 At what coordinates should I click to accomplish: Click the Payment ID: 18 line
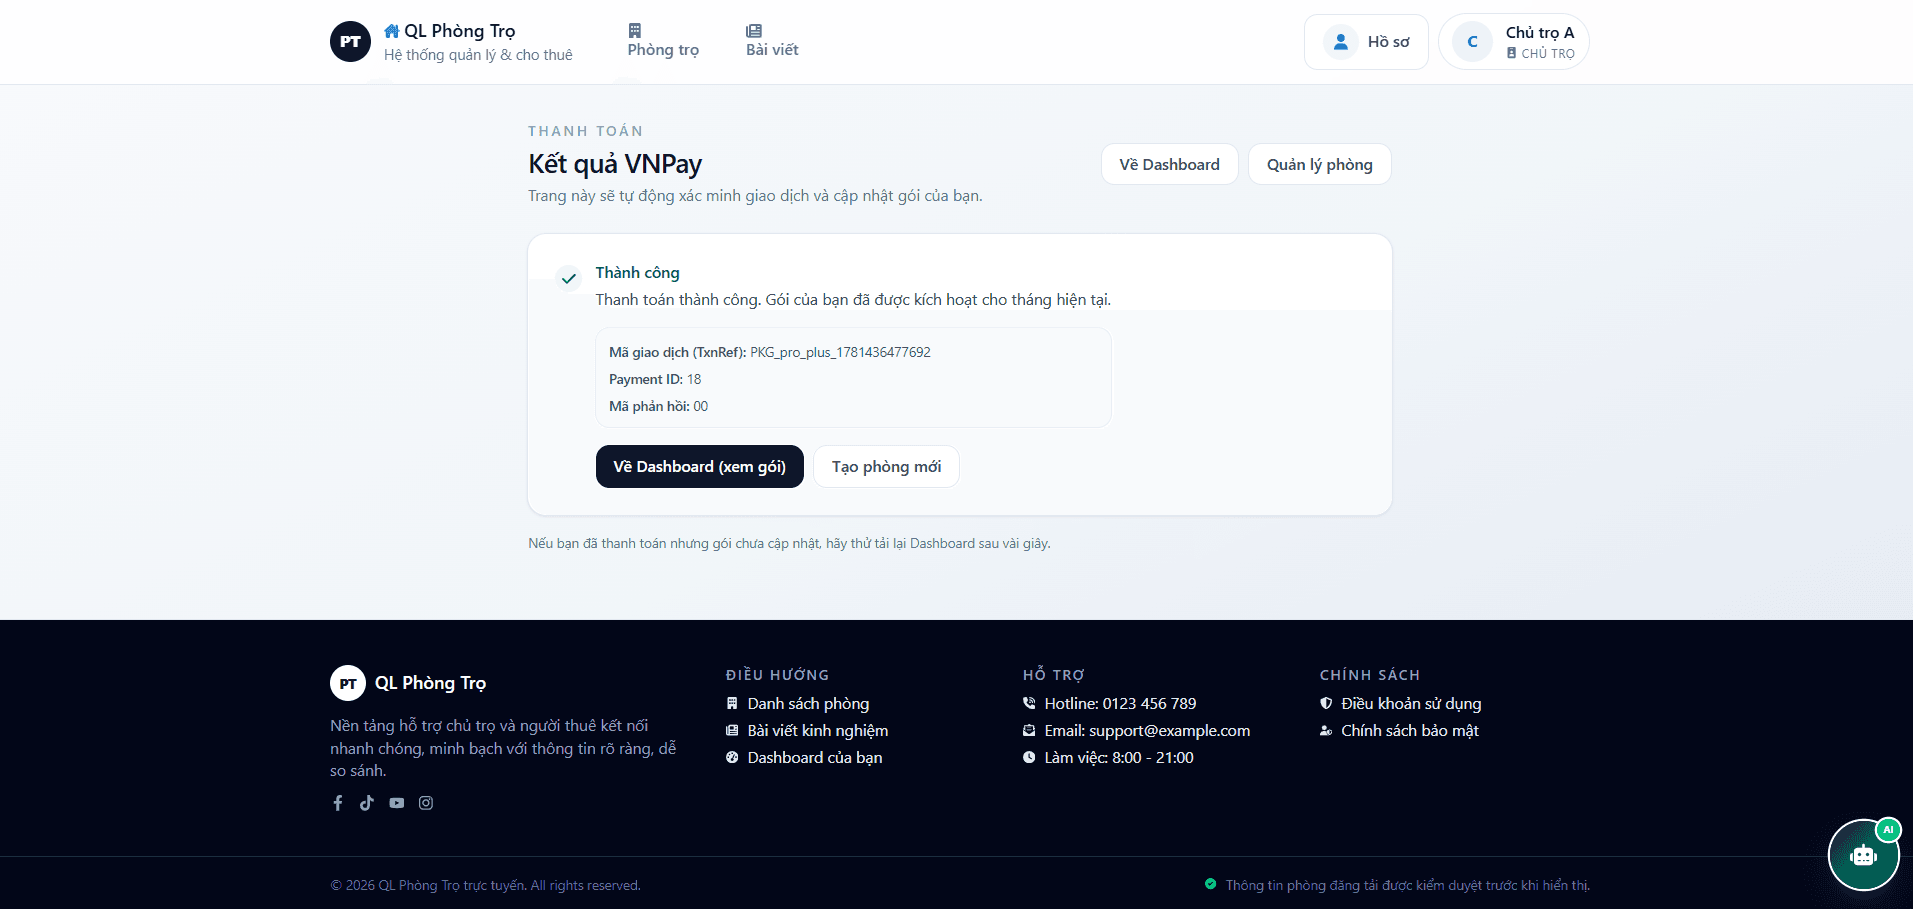(655, 379)
